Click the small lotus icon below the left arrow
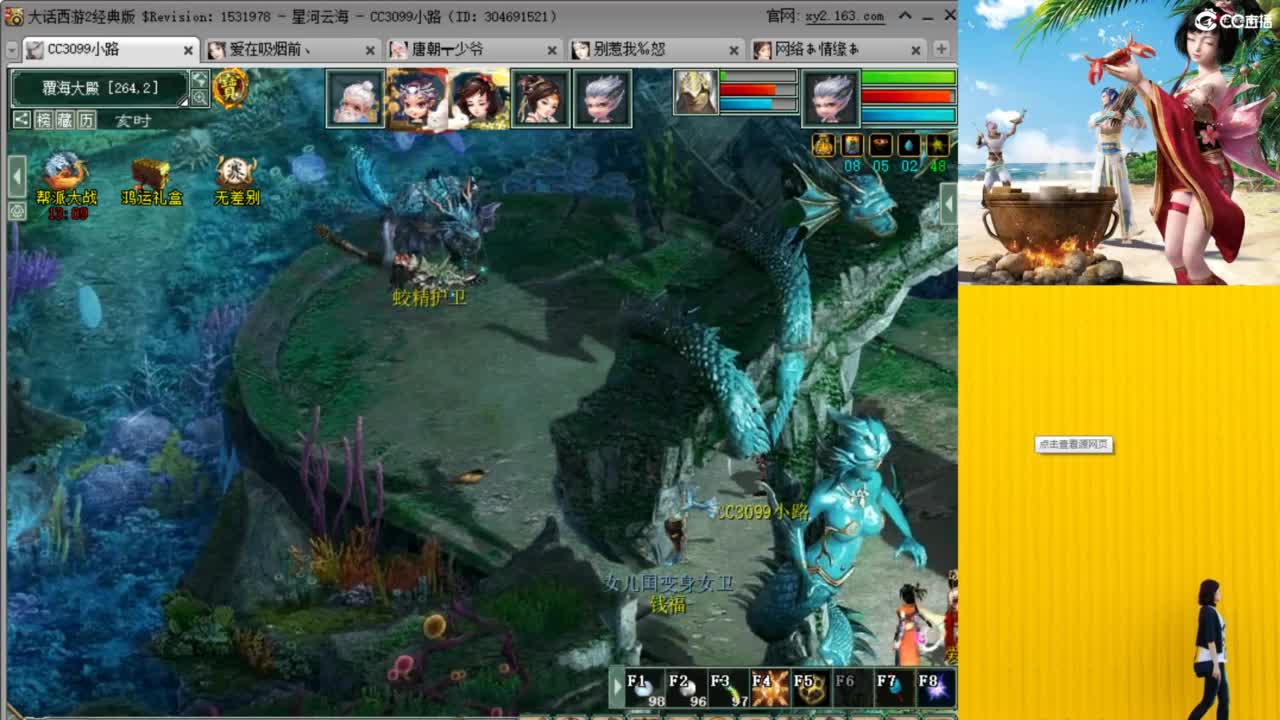1280x720 pixels. (17, 211)
